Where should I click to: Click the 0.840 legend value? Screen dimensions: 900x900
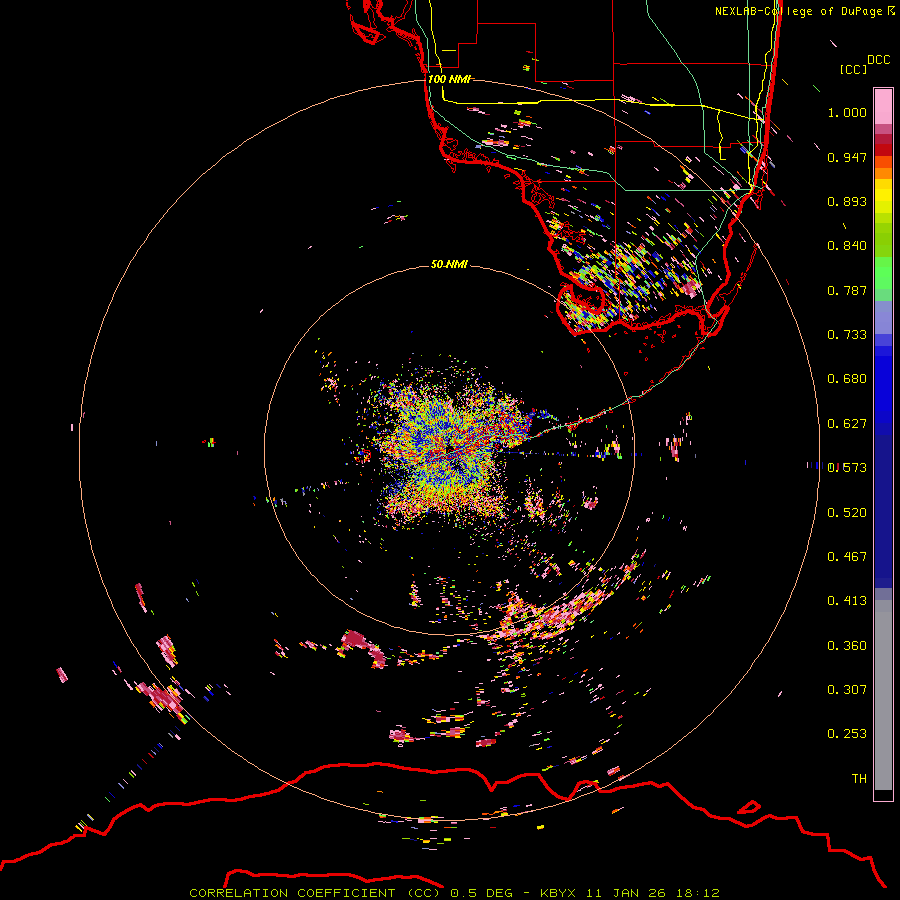[847, 246]
